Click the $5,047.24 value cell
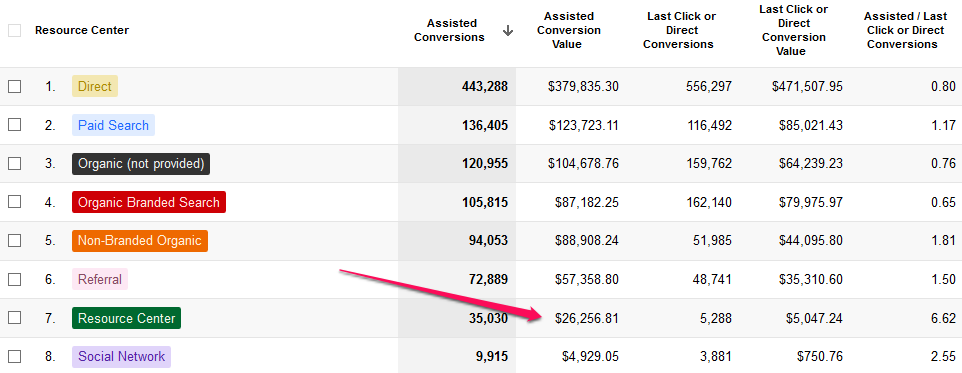This screenshot has width=962, height=373. 815,318
